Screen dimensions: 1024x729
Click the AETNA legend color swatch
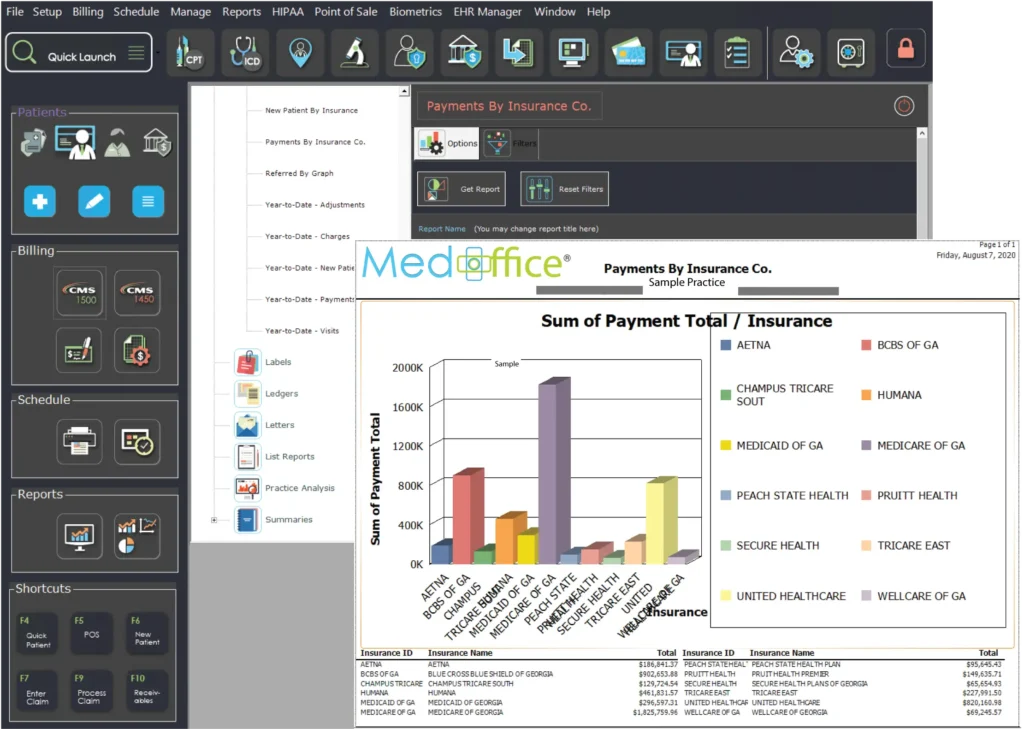tap(725, 345)
